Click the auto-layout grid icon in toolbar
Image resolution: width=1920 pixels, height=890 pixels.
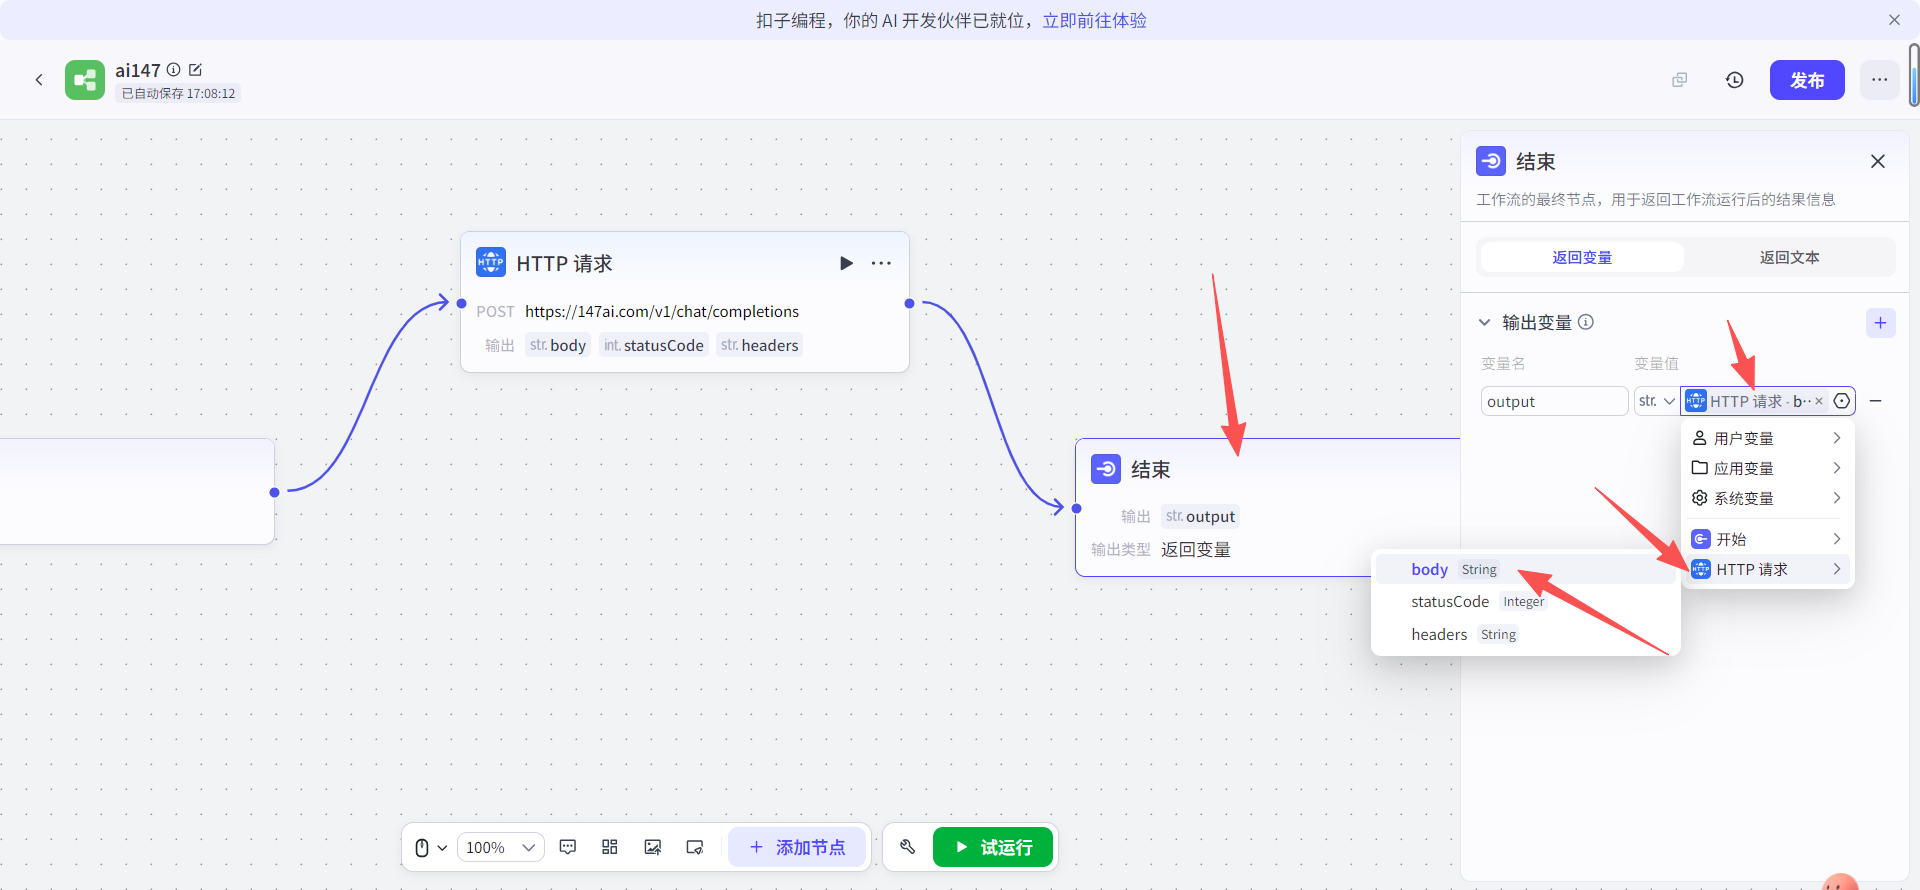click(x=610, y=847)
